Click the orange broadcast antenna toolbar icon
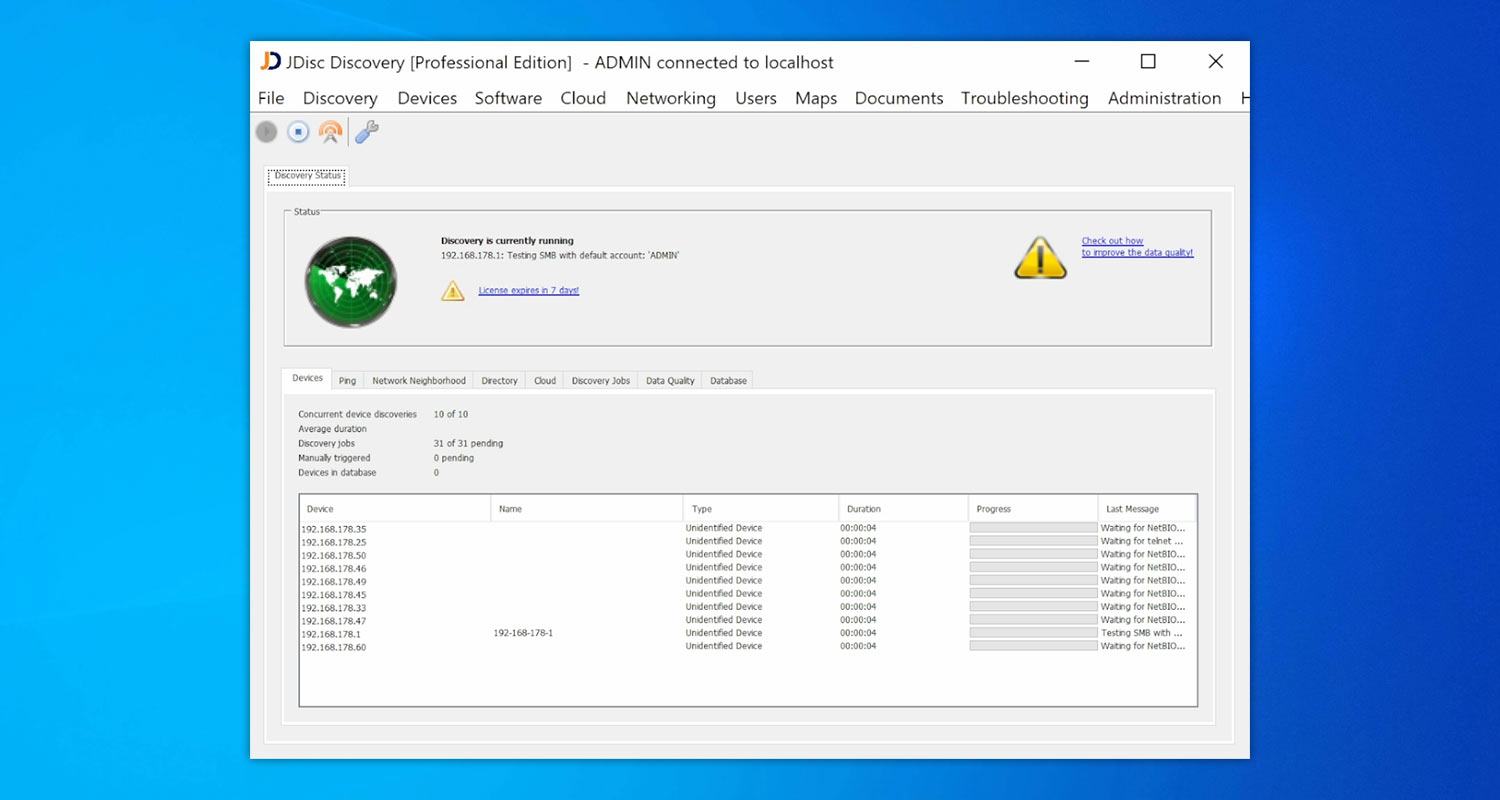This screenshot has width=1500, height=800. 330,131
